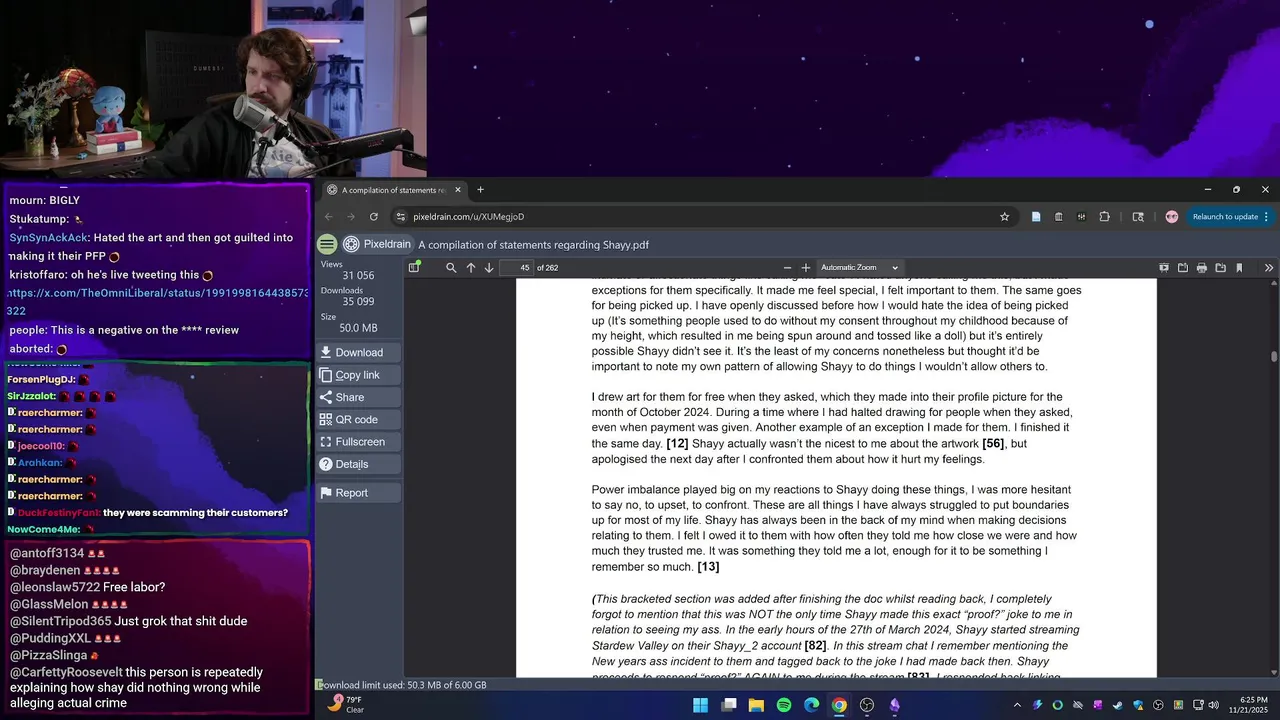Click Copy link in the sidebar

358,375
